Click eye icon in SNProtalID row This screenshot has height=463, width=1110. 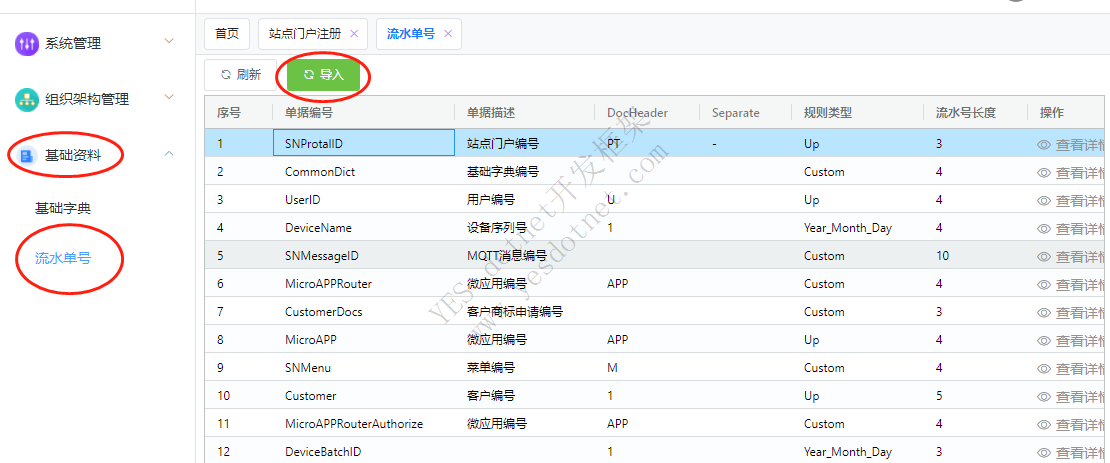1044,145
